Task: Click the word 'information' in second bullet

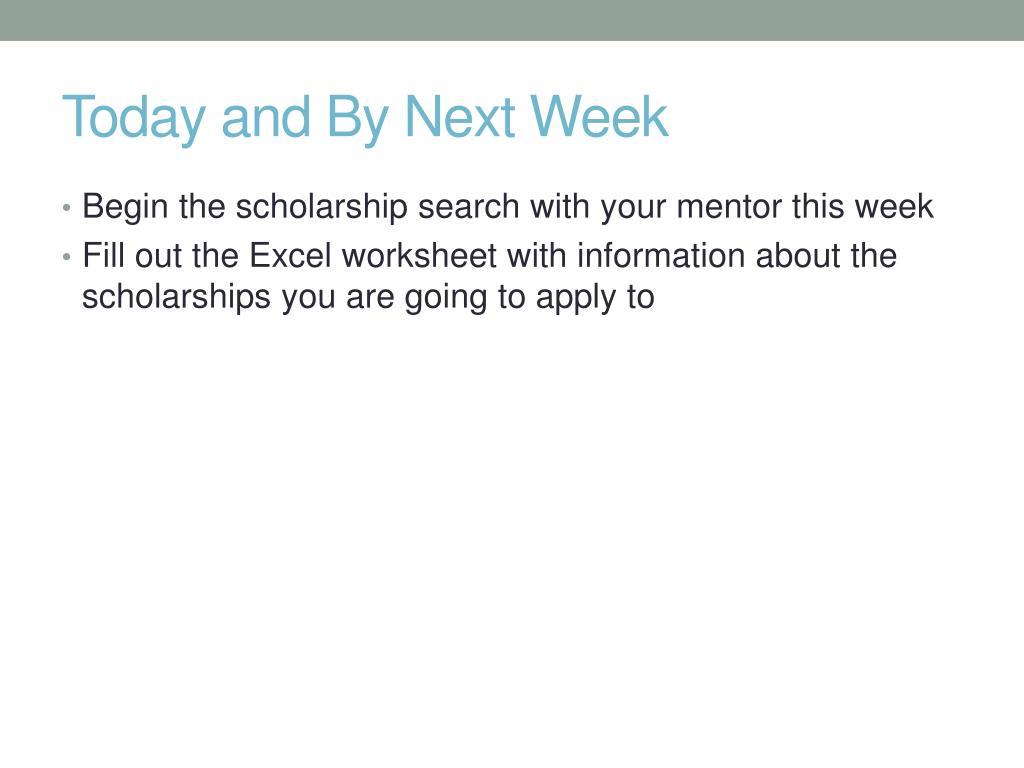Action: pos(661,255)
